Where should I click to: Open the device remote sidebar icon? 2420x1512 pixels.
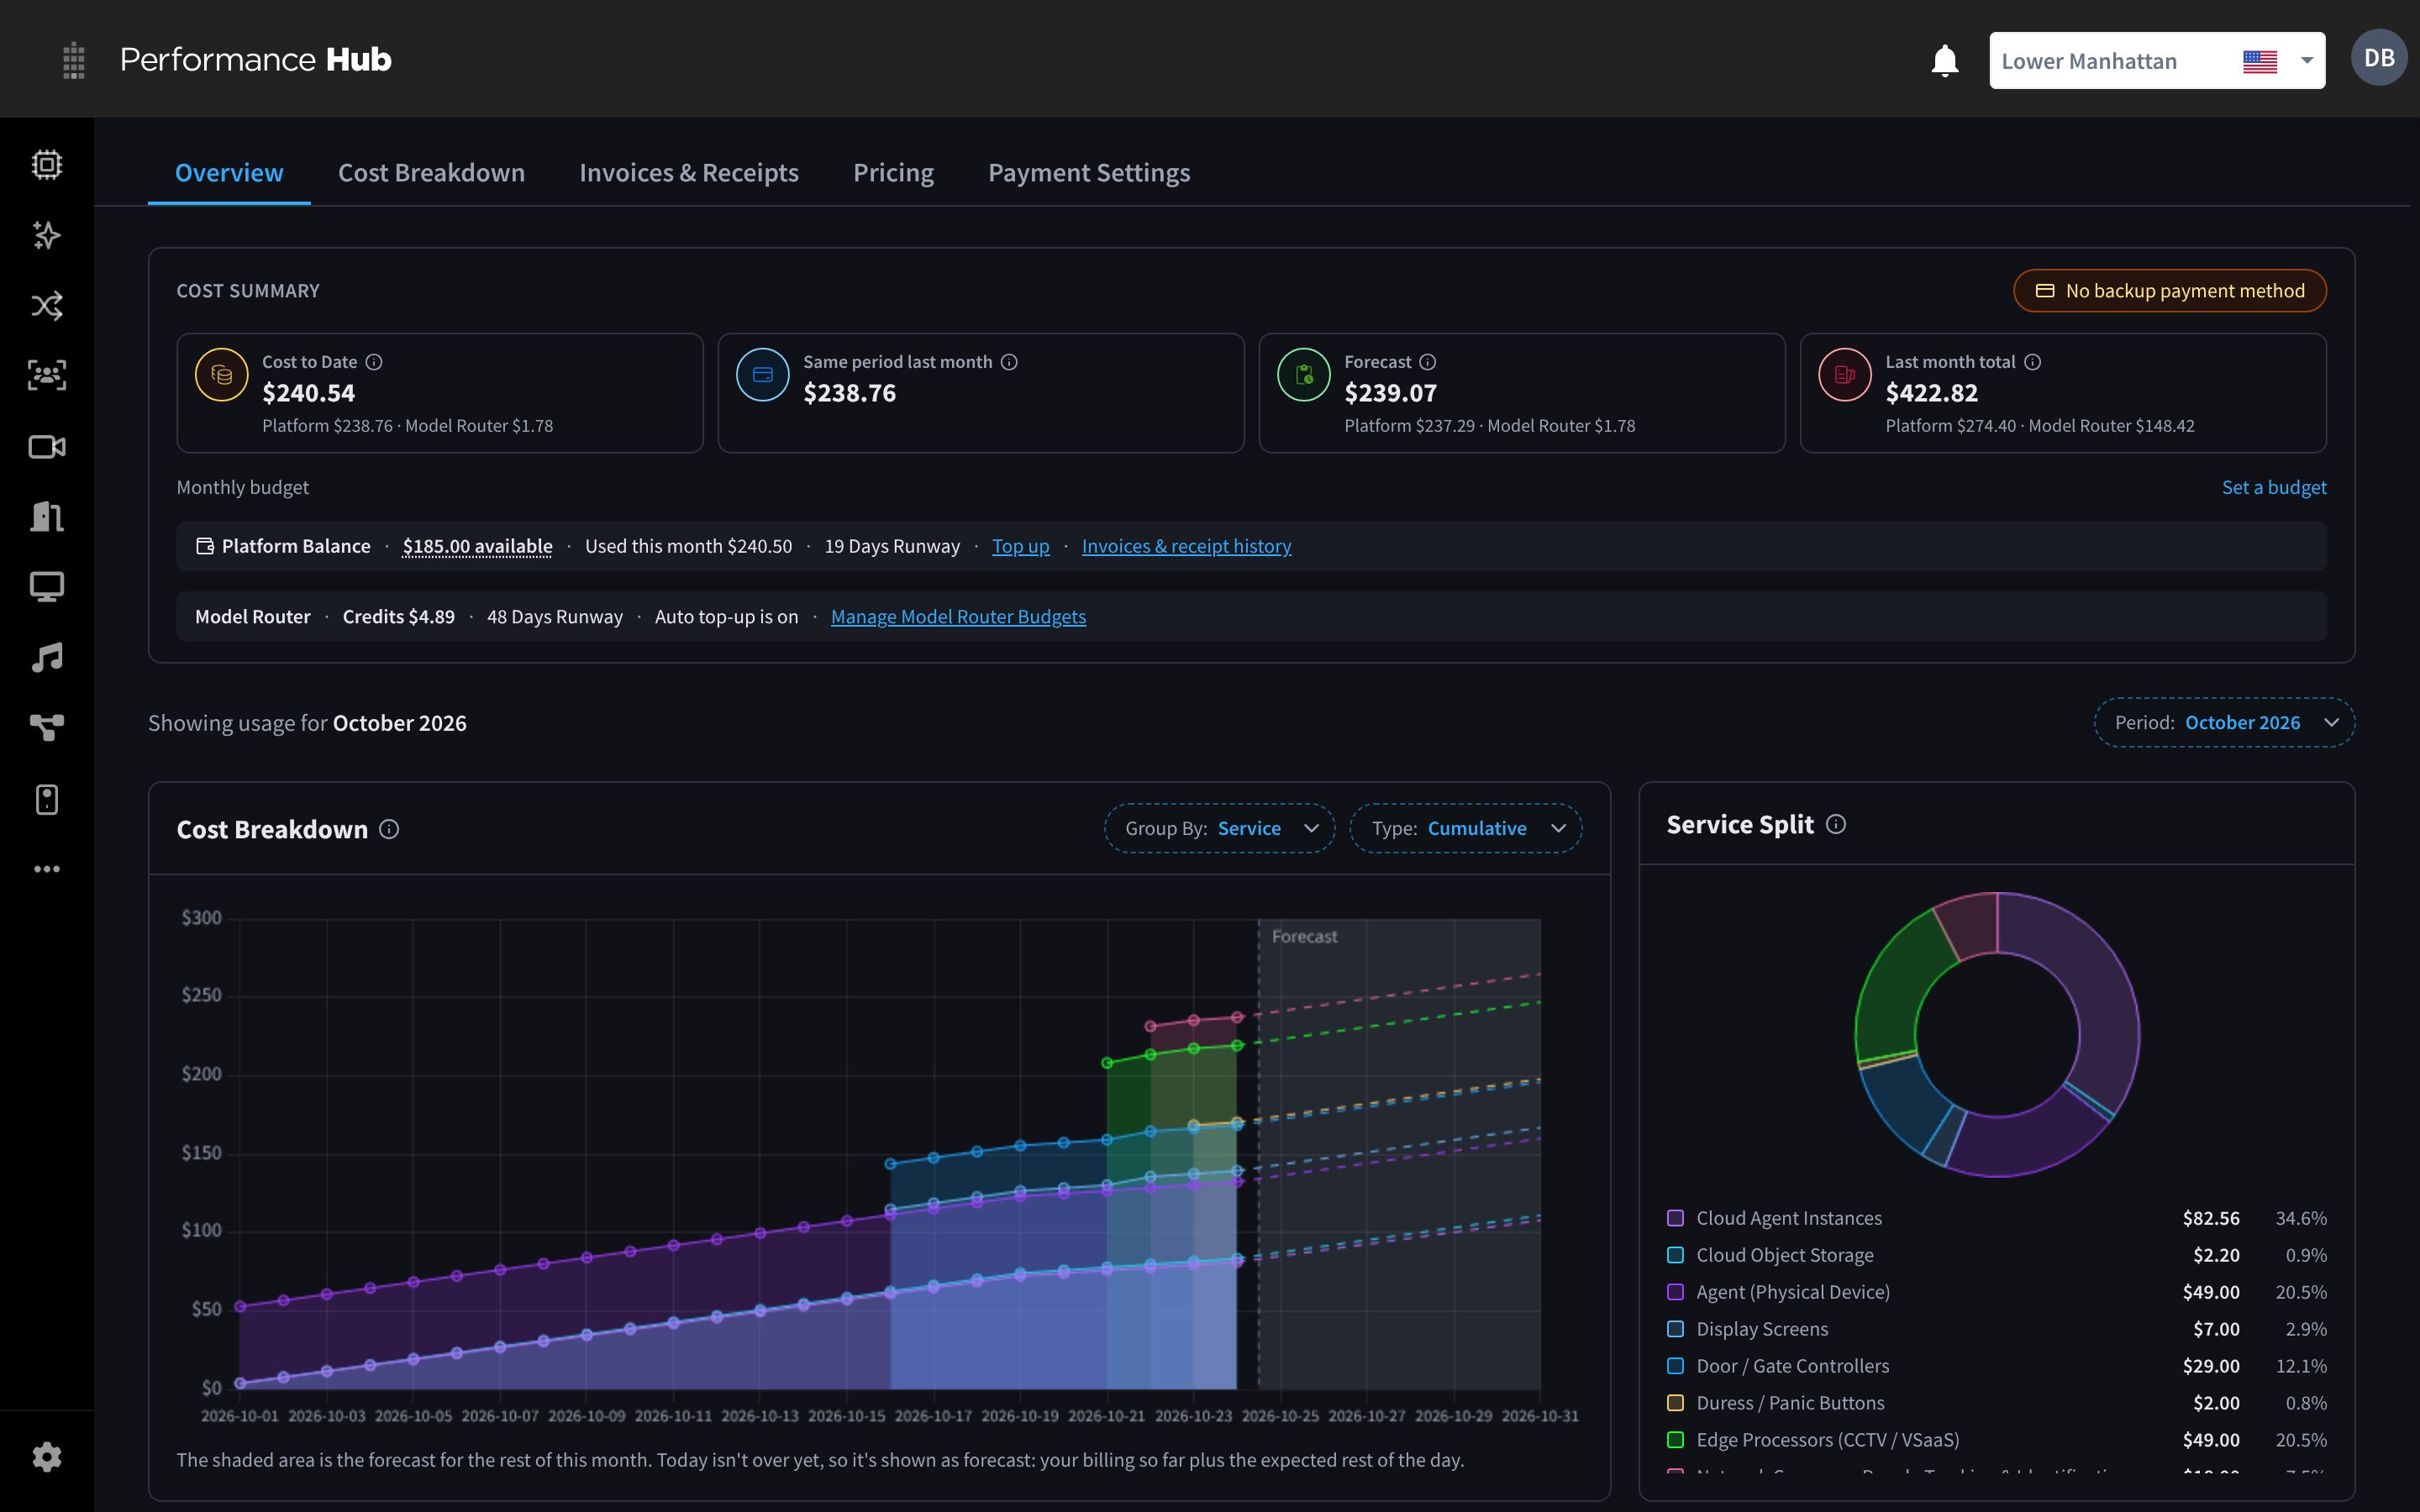coord(47,799)
